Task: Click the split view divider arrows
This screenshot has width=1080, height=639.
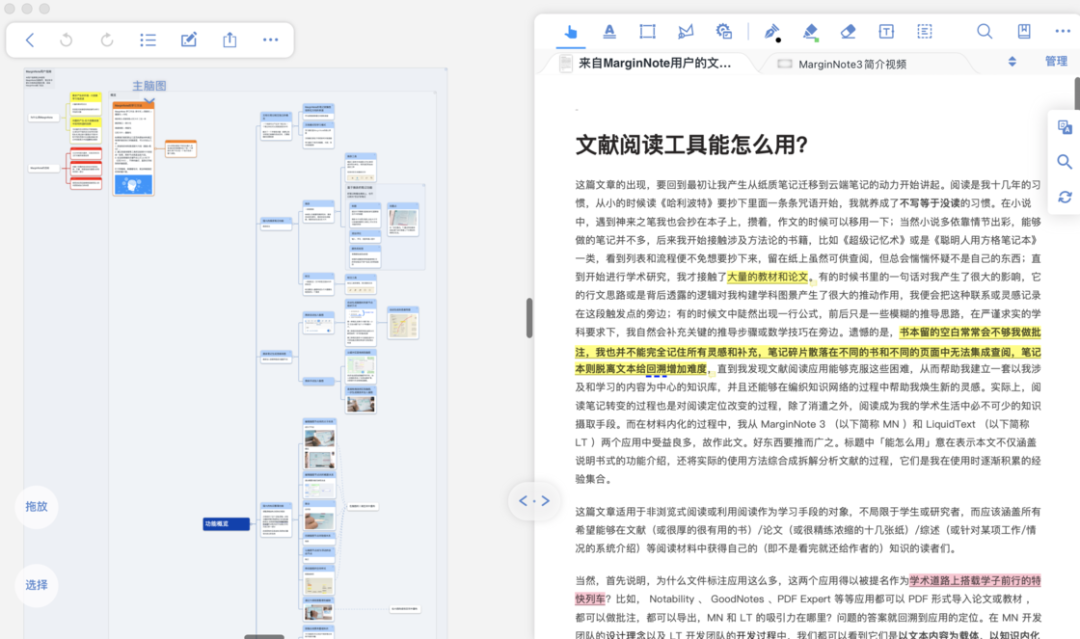Action: click(534, 501)
